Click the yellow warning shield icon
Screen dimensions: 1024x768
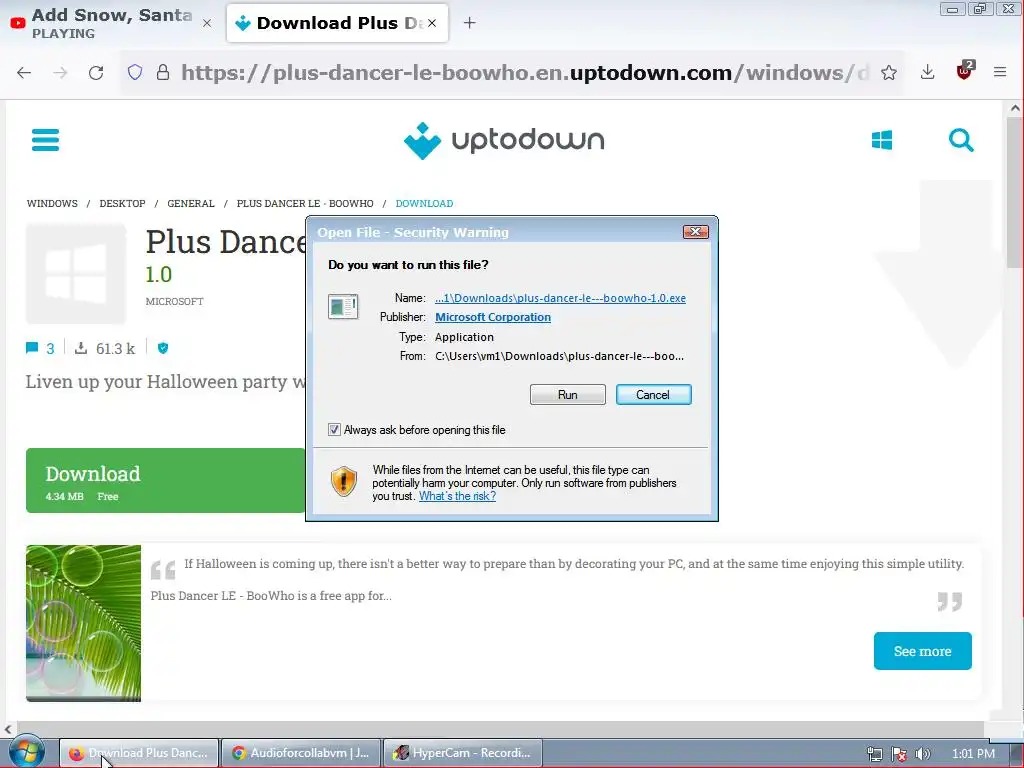click(344, 481)
